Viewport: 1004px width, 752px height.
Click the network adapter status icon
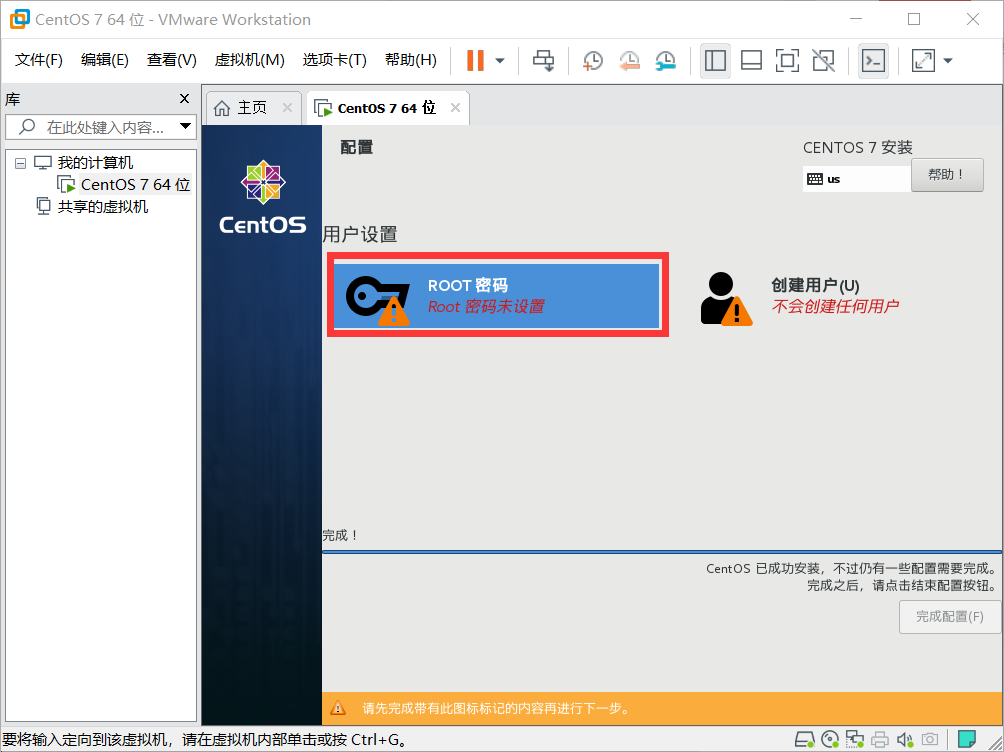pyautogui.click(x=855, y=740)
